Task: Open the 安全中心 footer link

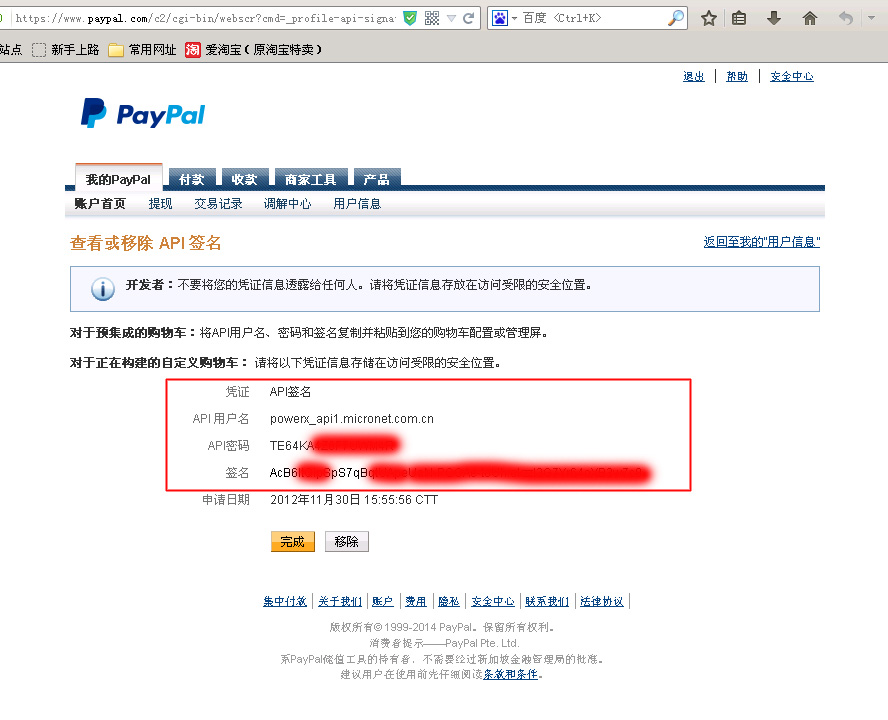Action: [x=493, y=601]
